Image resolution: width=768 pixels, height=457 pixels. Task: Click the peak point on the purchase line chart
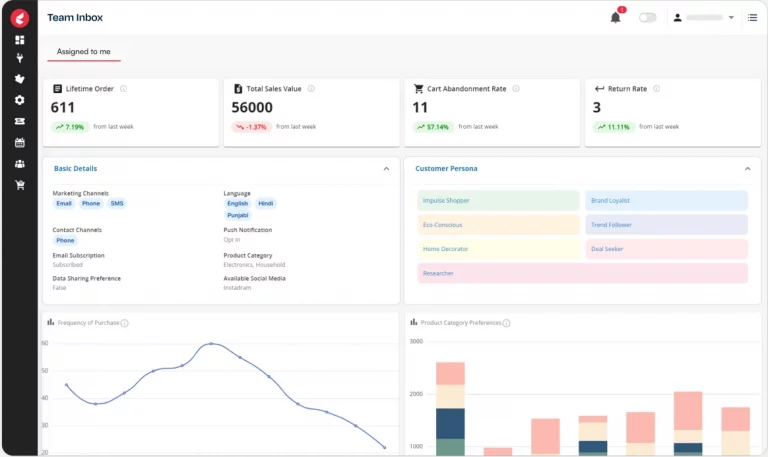pyautogui.click(x=211, y=343)
